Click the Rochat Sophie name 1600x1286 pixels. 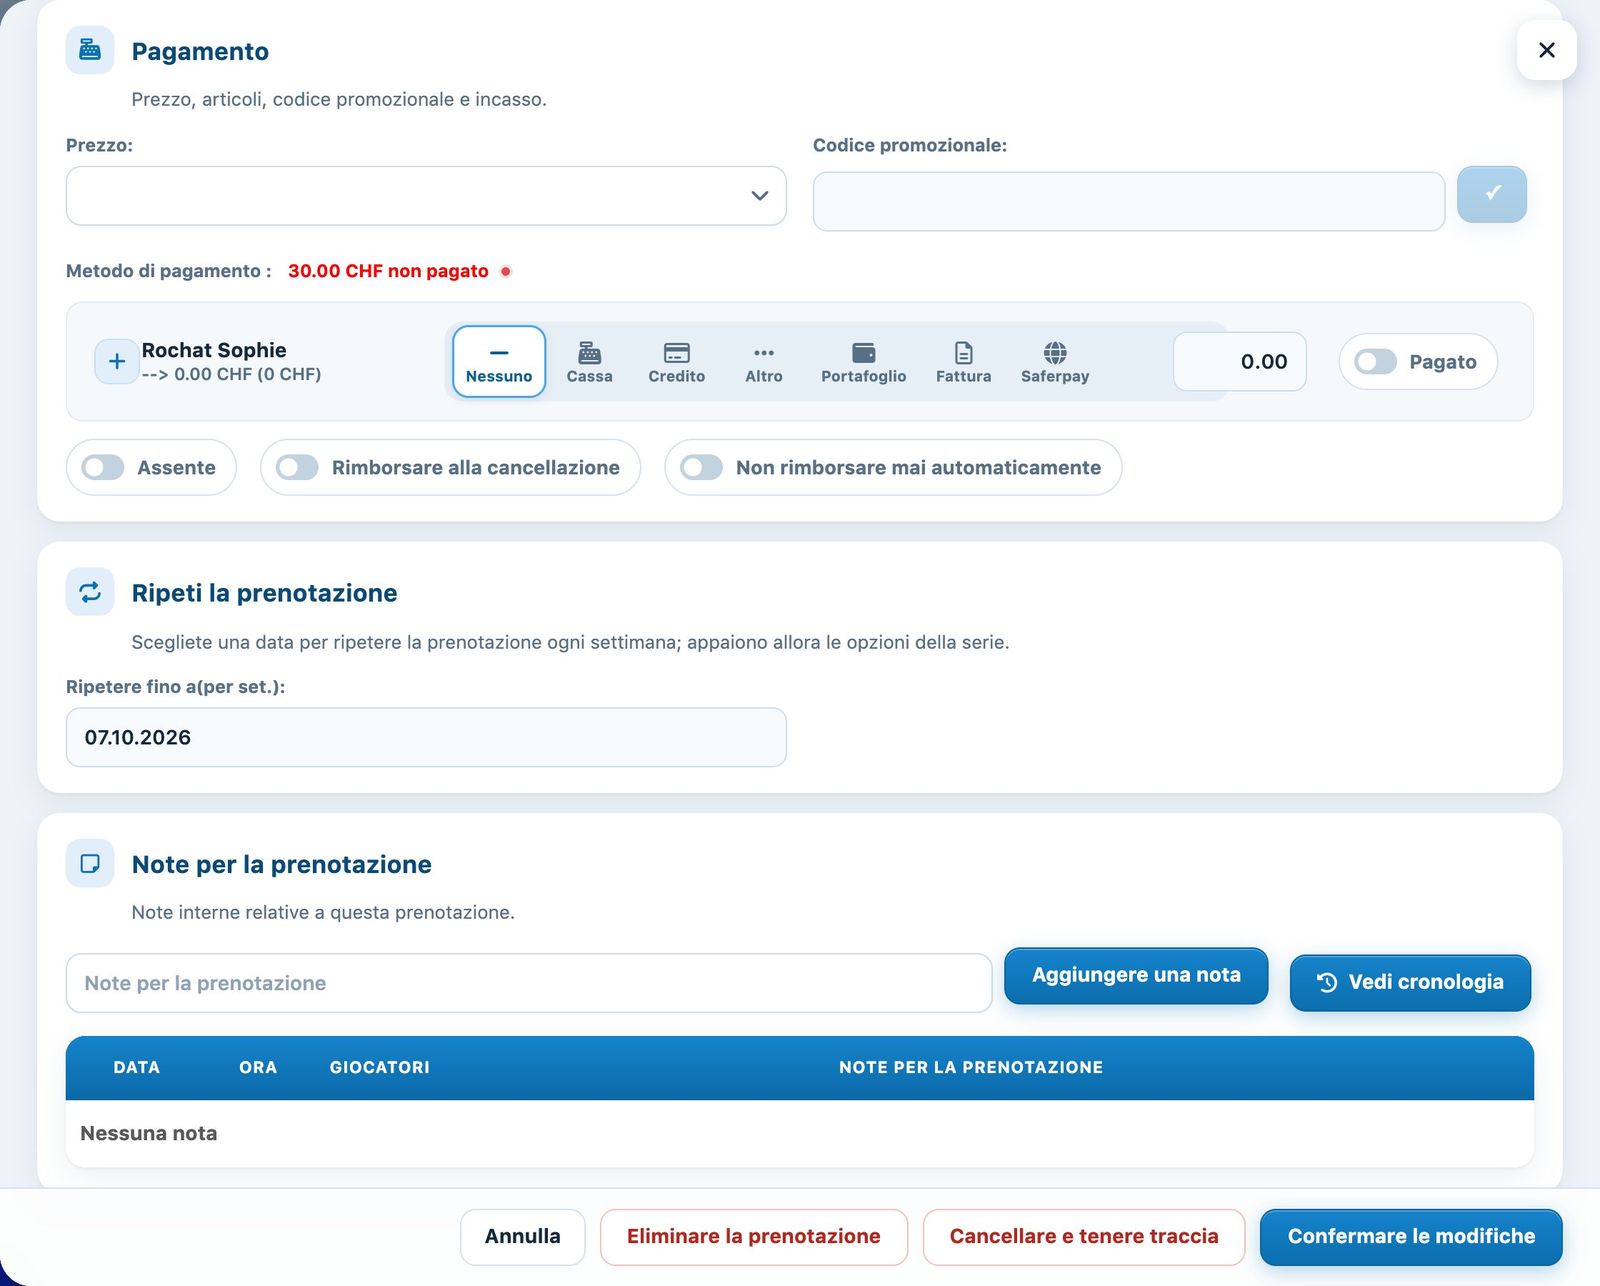tap(214, 350)
